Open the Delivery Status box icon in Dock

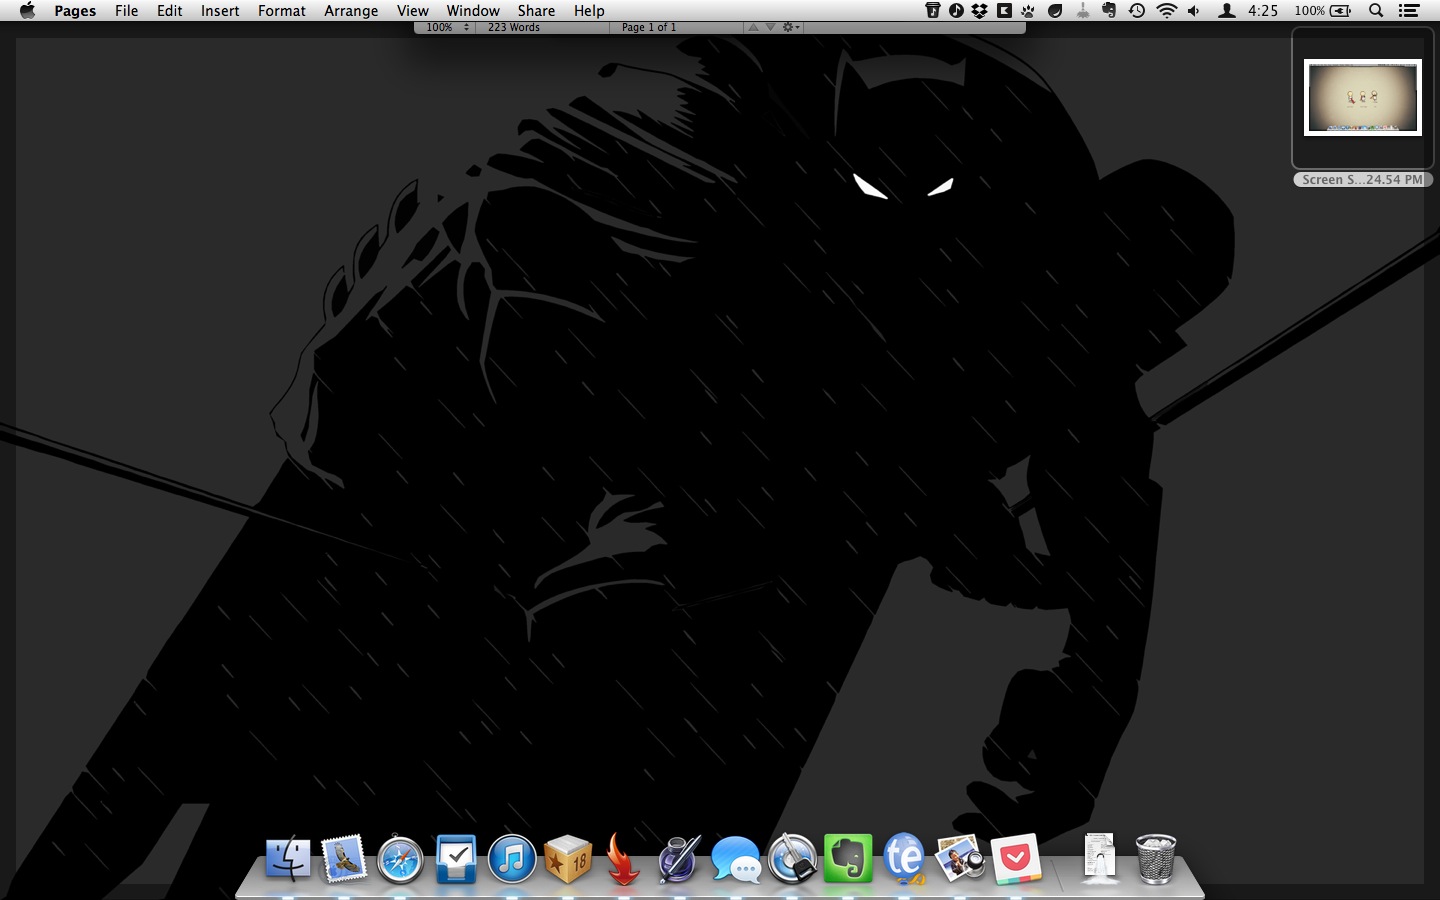568,859
